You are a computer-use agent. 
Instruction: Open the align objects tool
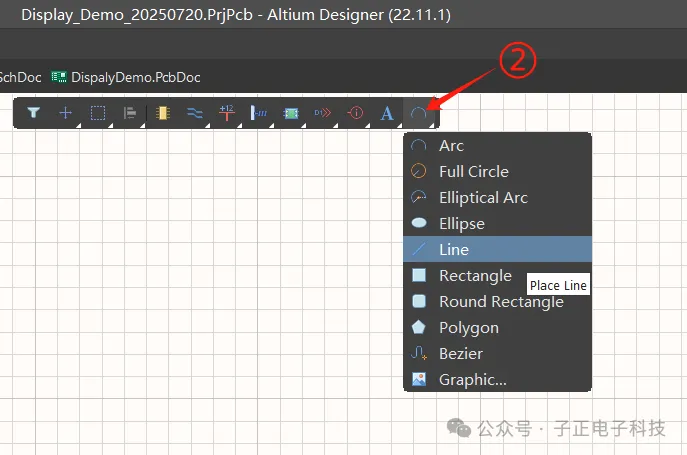tap(130, 113)
